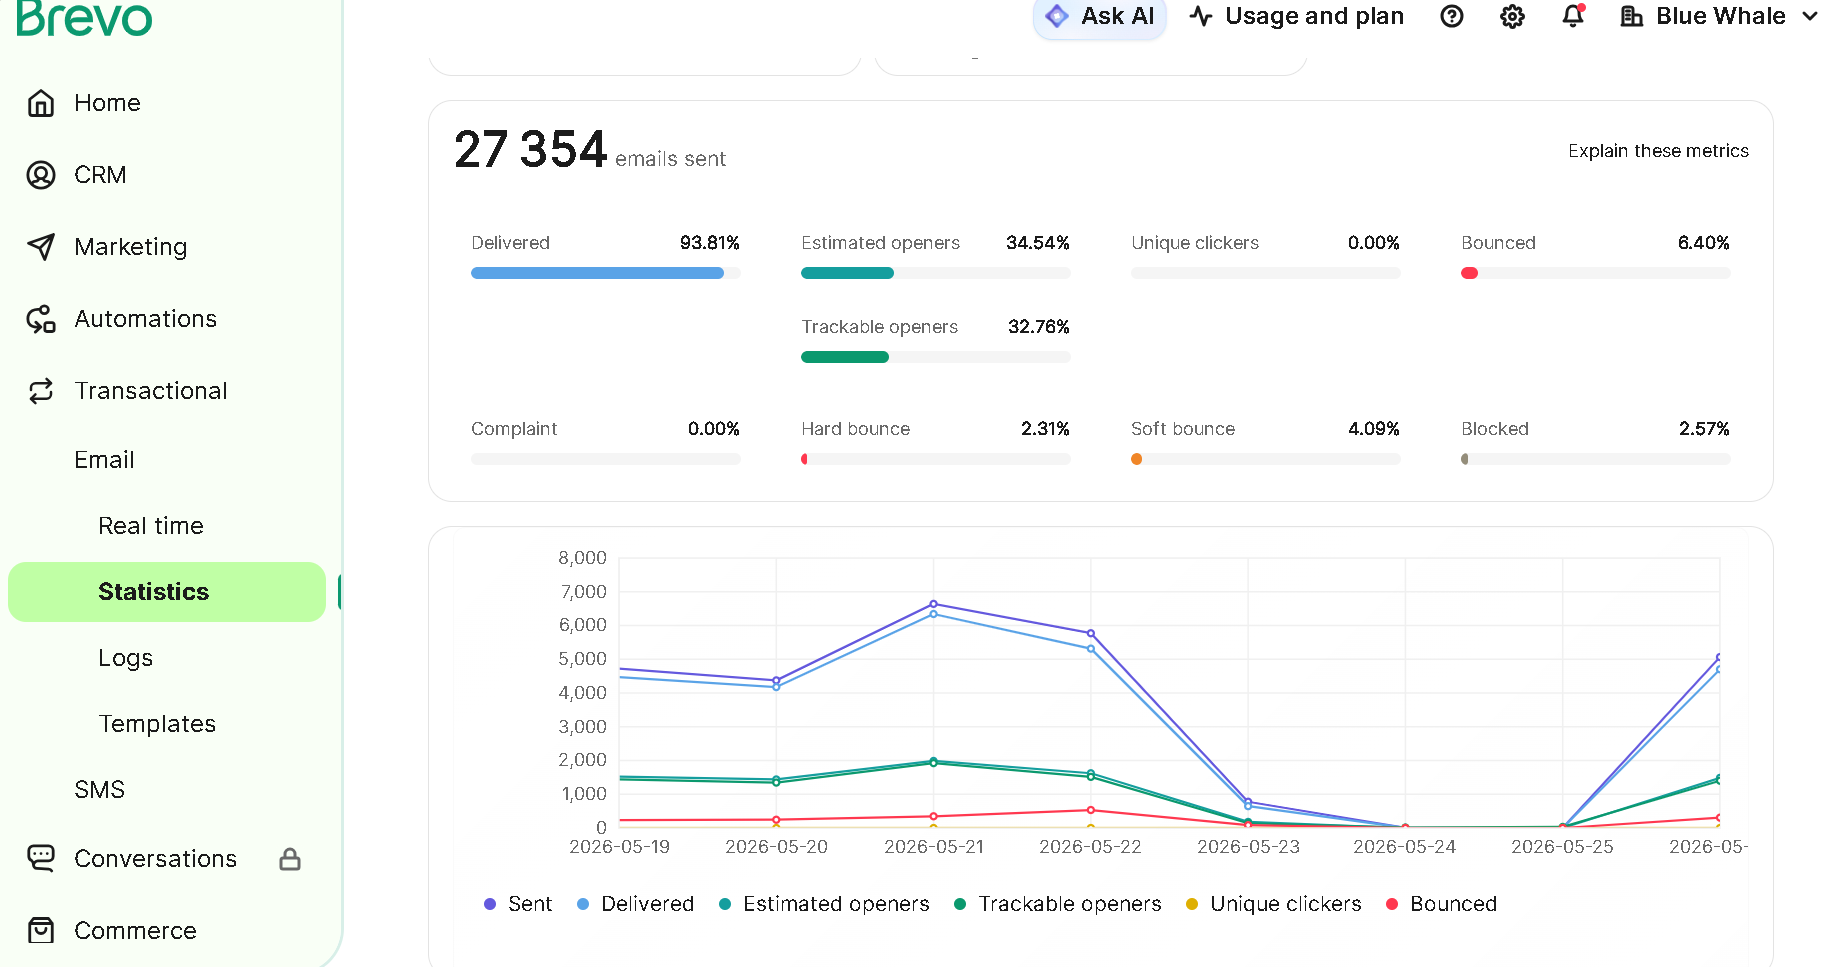Click the Soft bounce 4.09% value
This screenshot has width=1846, height=967.
pos(1373,429)
